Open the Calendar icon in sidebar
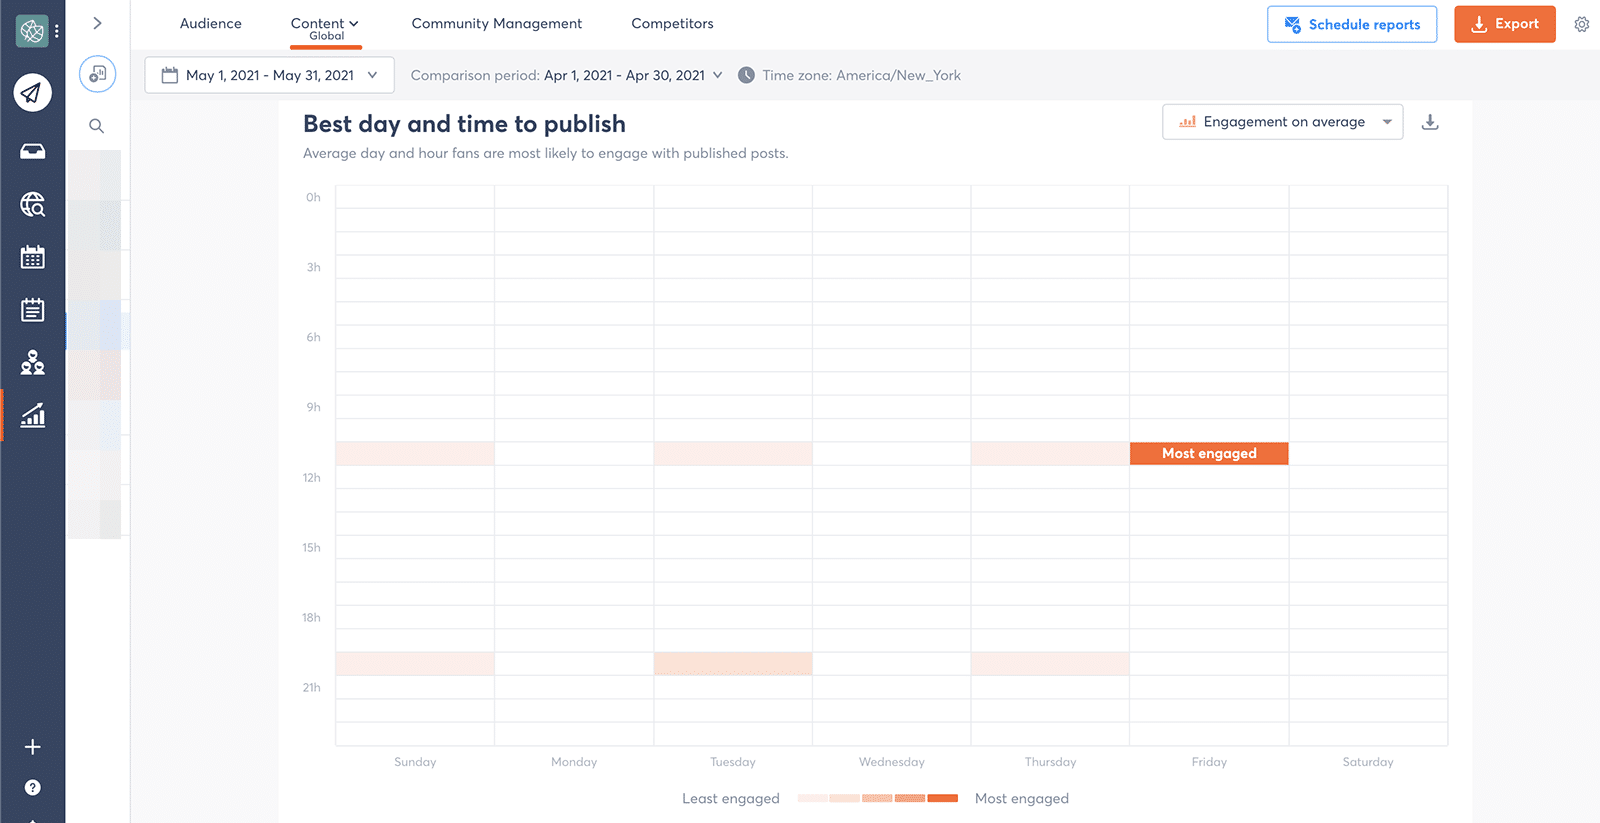Image resolution: width=1600 pixels, height=823 pixels. [32, 257]
